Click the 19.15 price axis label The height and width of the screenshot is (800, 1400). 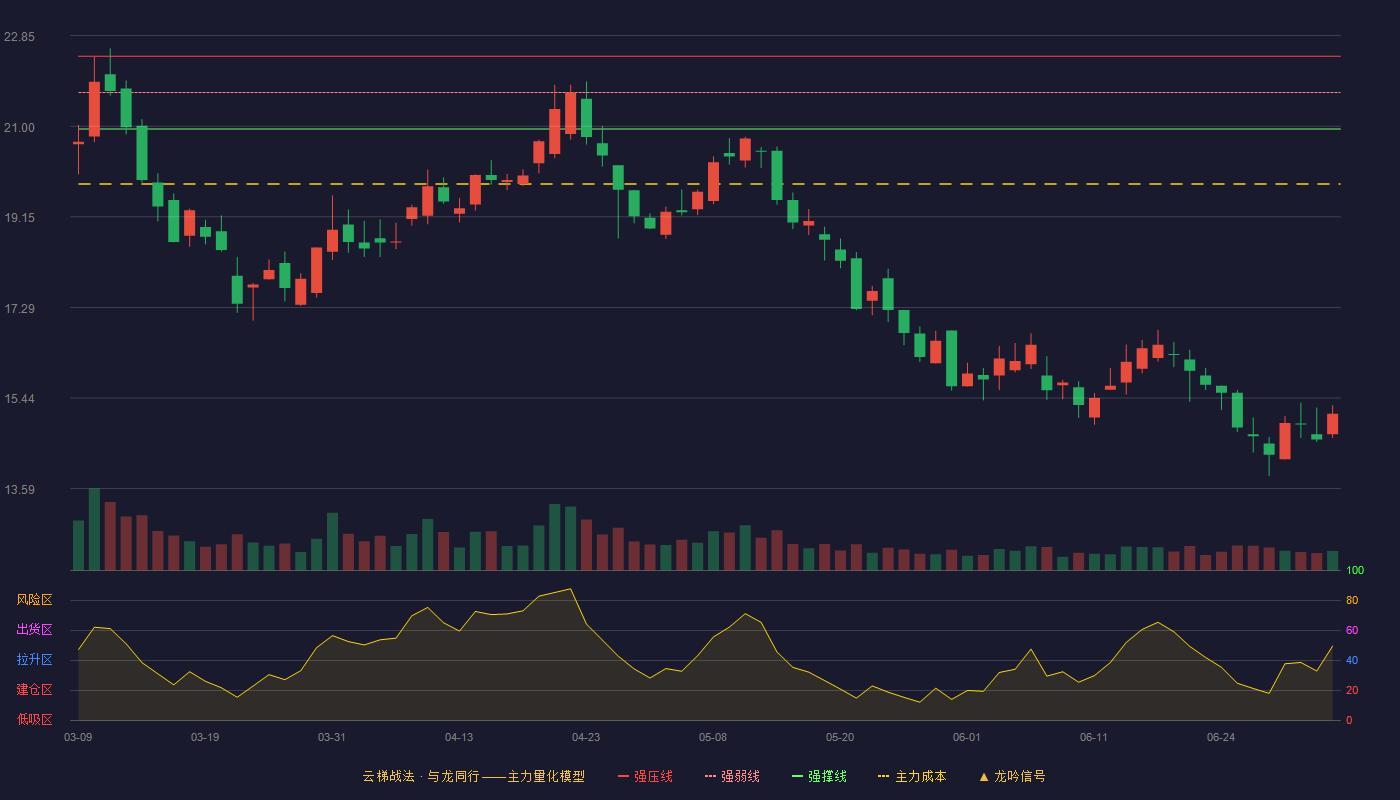pos(19,218)
